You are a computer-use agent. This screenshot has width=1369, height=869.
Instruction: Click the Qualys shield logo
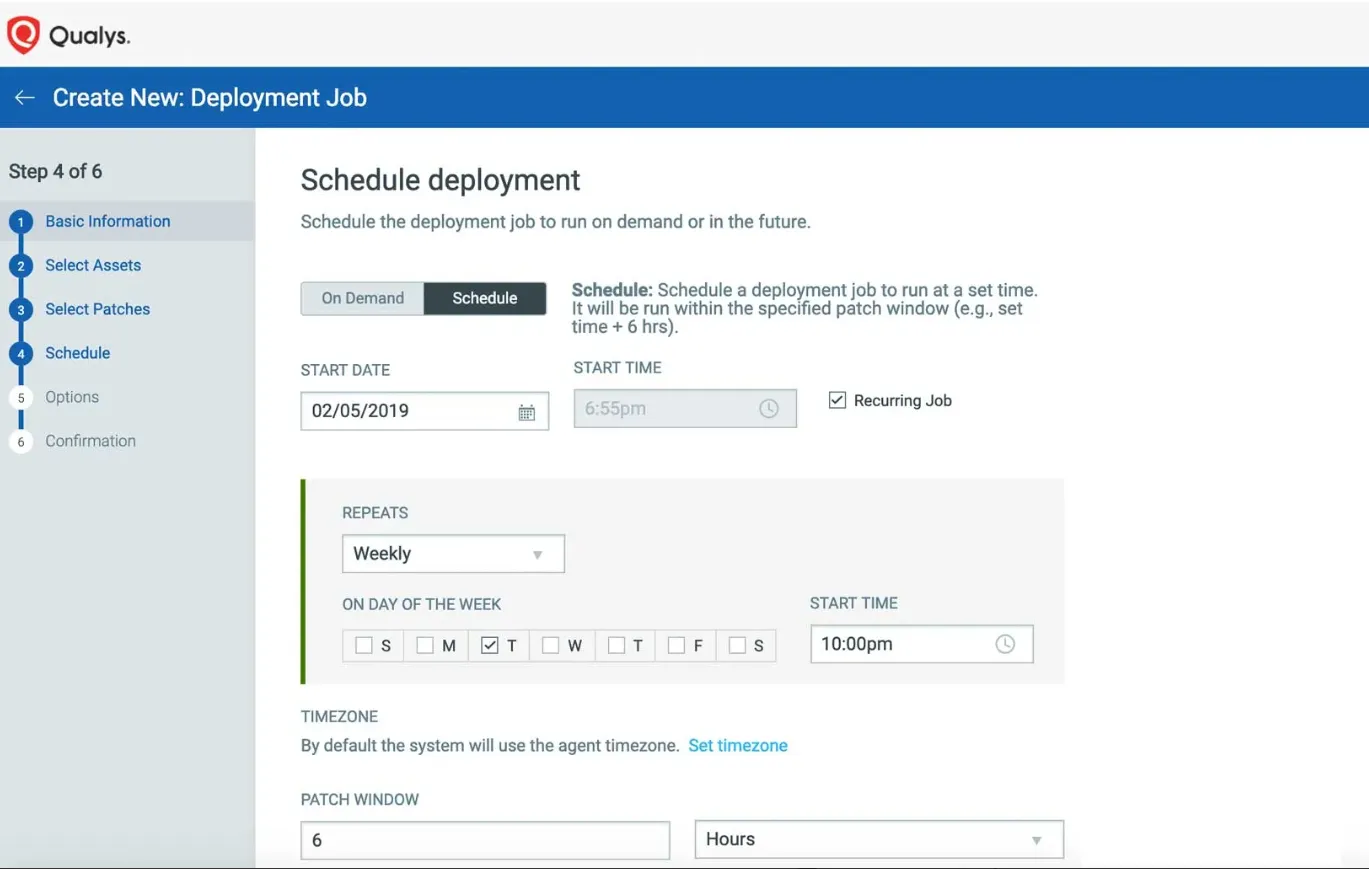(x=22, y=36)
